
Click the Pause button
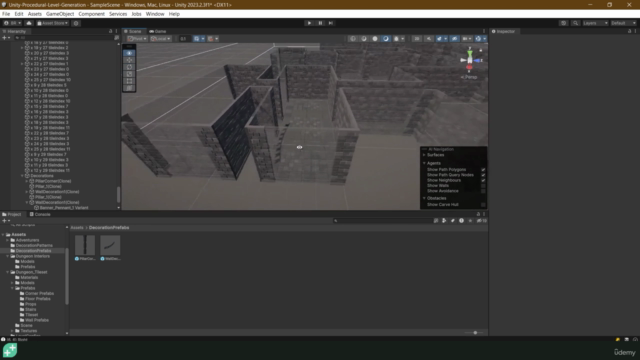click(320, 23)
